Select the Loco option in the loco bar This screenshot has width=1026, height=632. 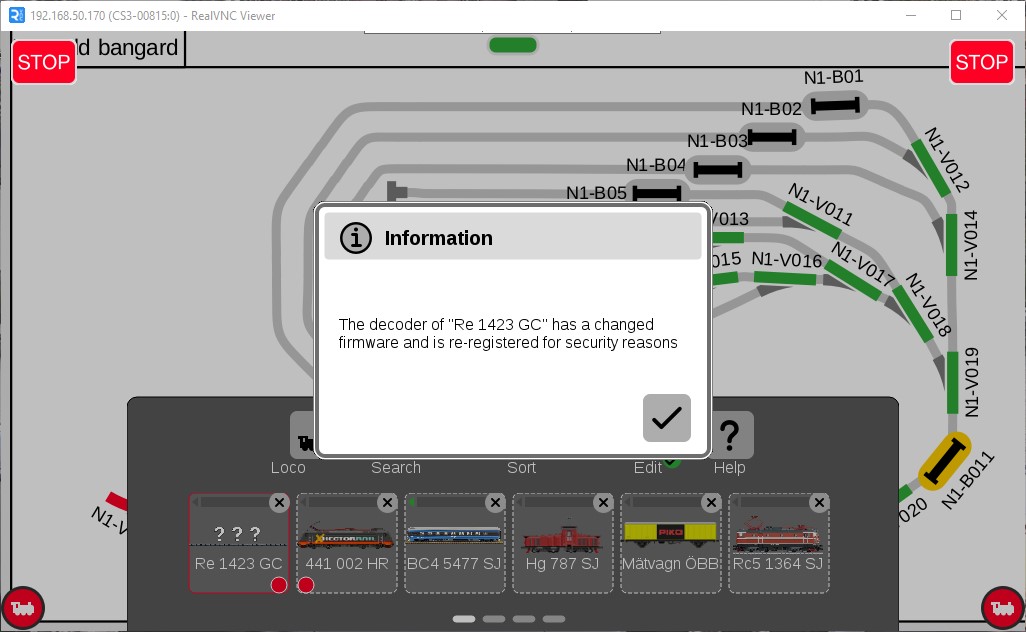288,468
